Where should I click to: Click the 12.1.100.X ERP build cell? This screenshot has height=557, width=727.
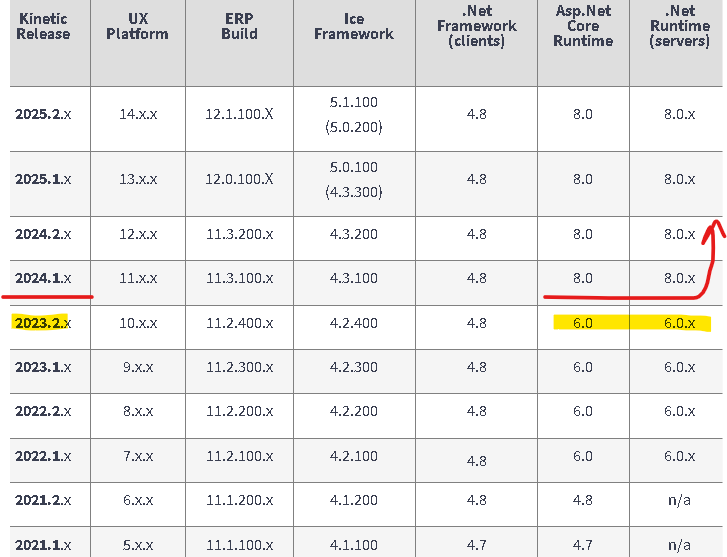pos(239,114)
